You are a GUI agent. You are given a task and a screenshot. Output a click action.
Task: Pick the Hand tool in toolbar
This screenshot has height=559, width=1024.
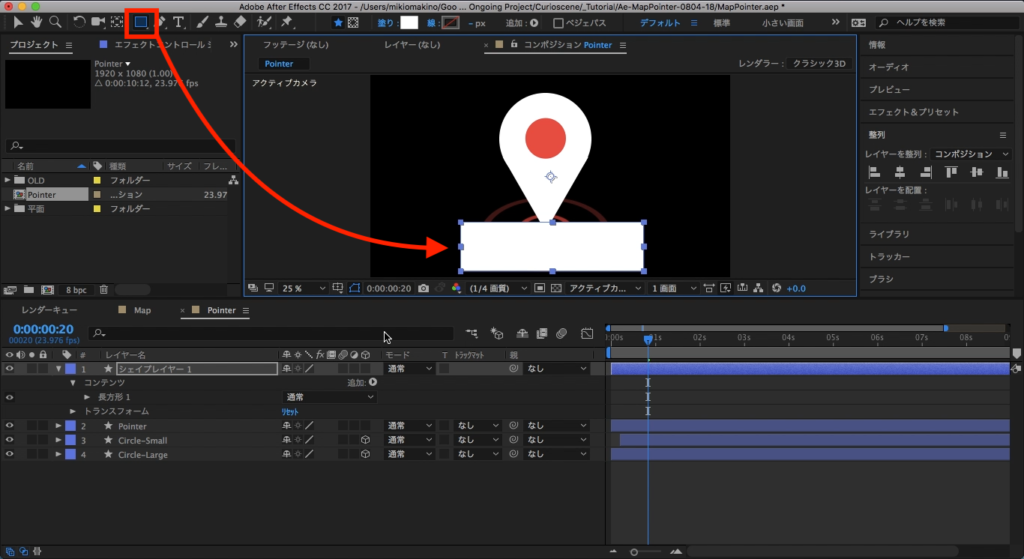pyautogui.click(x=37, y=22)
